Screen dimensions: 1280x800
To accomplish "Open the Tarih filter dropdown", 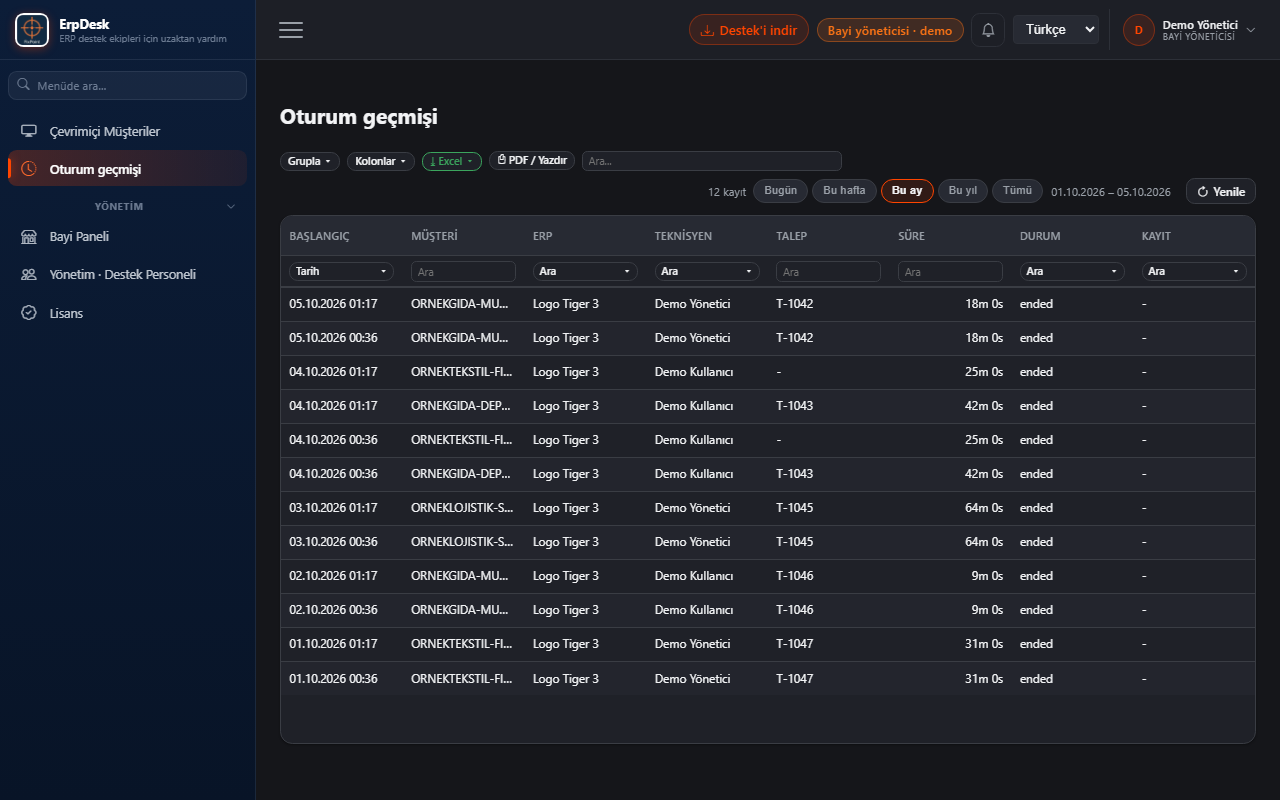I will 341,271.
